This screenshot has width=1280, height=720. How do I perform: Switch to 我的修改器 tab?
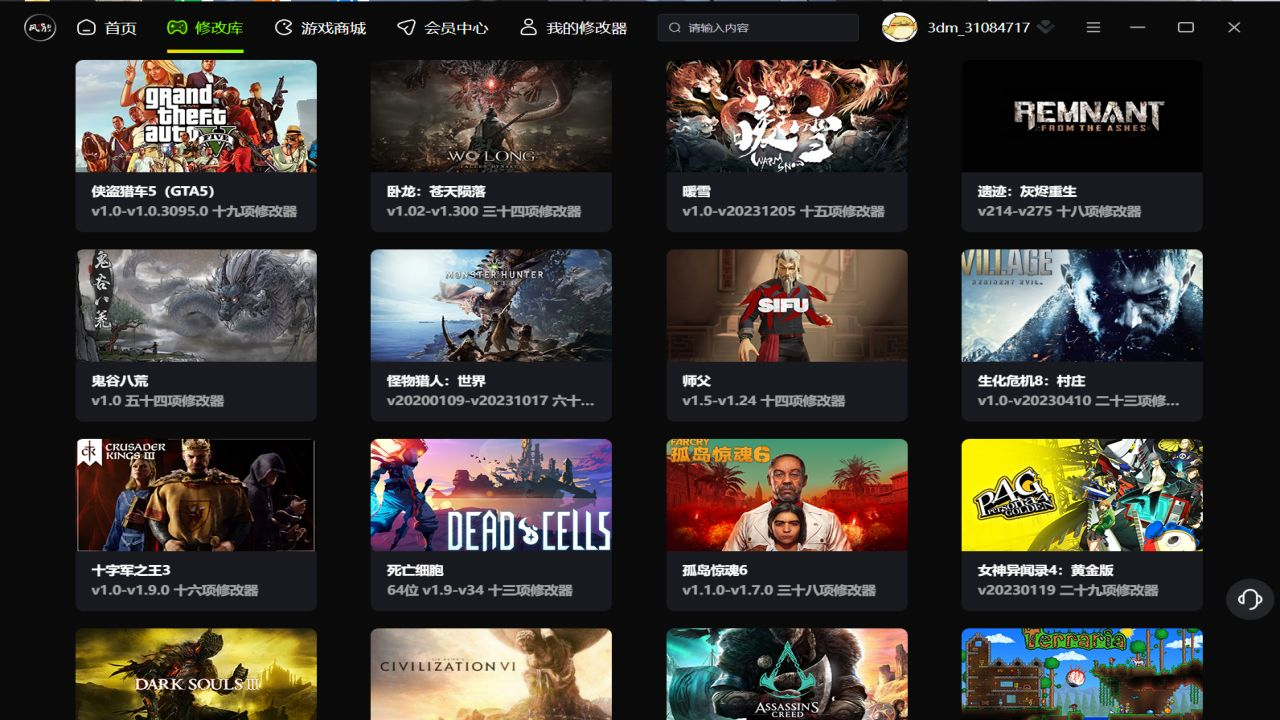[x=573, y=28]
